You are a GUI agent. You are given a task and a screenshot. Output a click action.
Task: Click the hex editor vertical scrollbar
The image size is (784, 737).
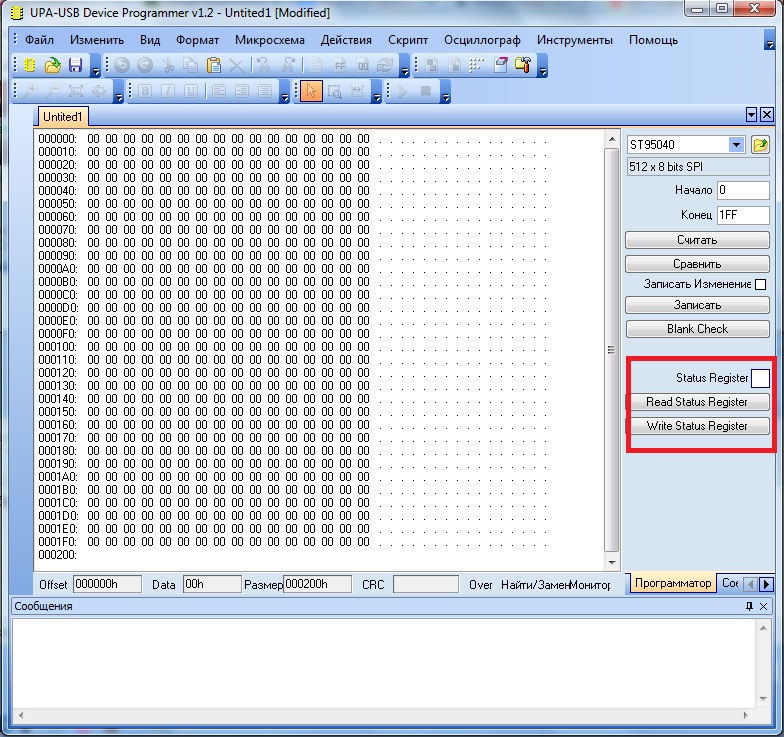[612, 350]
